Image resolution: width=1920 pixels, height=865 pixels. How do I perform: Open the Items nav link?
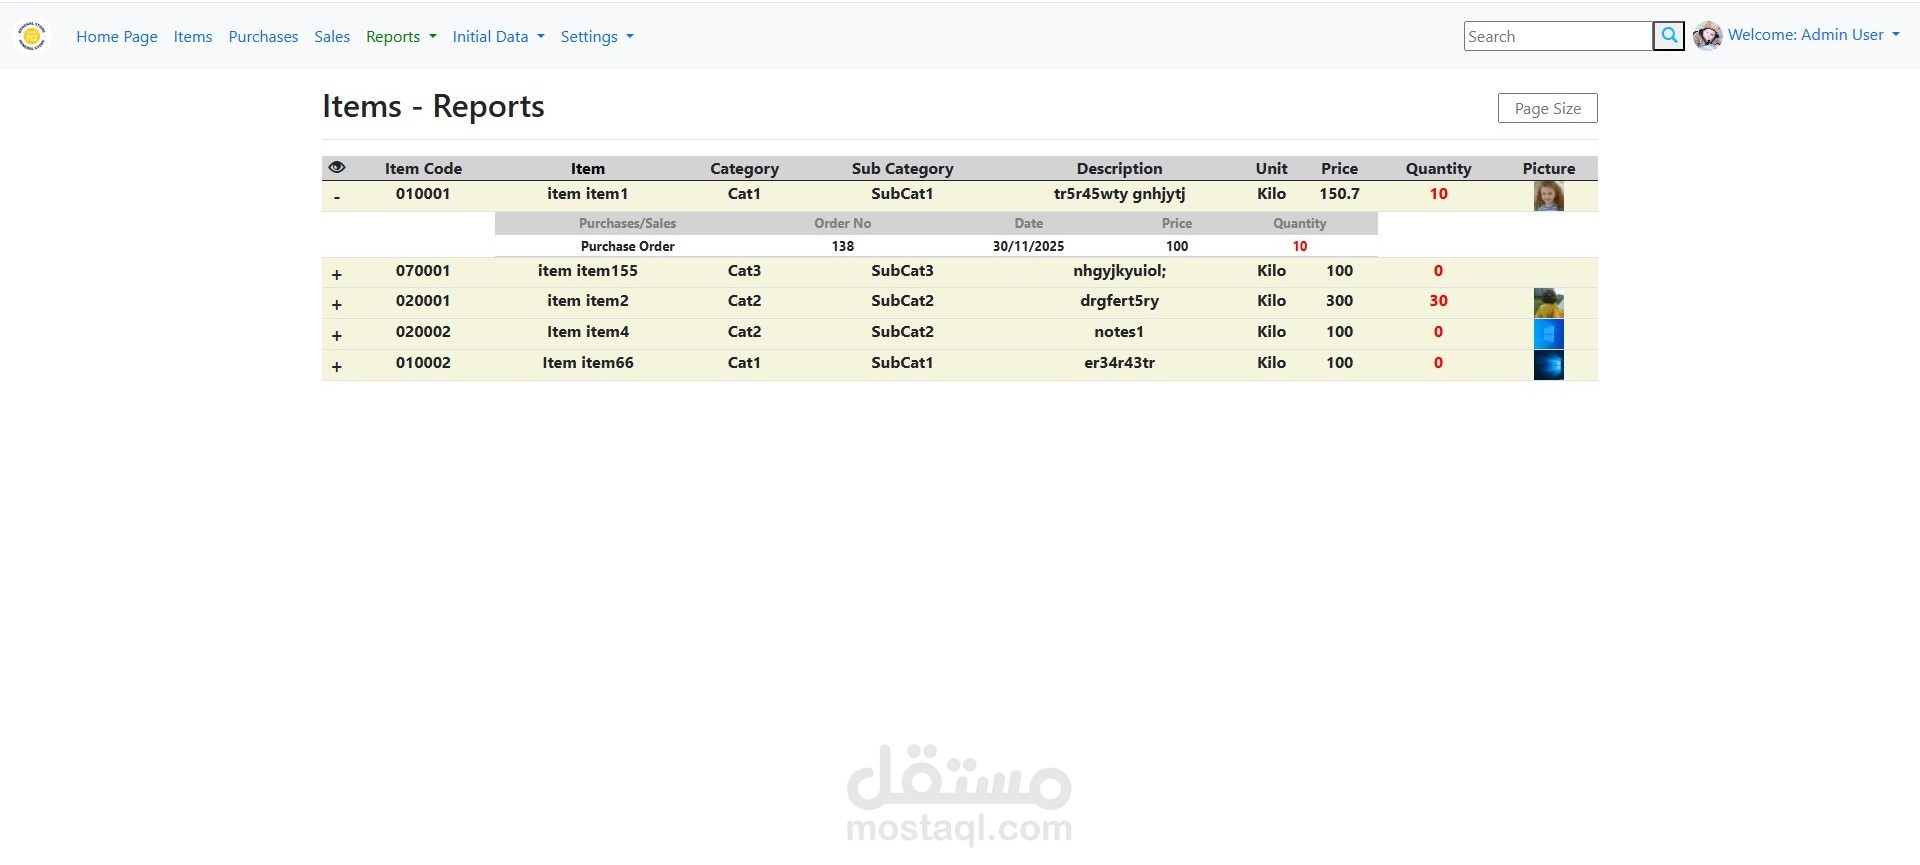193,36
